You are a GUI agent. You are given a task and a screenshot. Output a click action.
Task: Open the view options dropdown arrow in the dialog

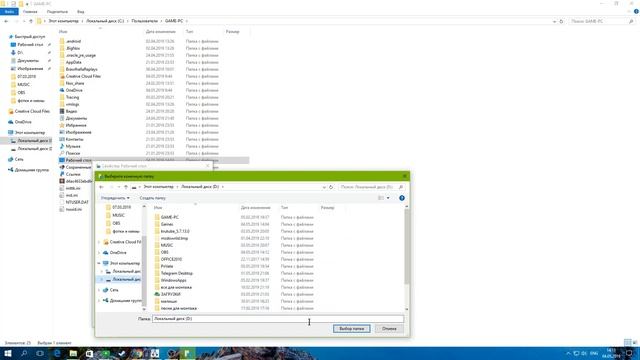pyautogui.click(x=388, y=198)
